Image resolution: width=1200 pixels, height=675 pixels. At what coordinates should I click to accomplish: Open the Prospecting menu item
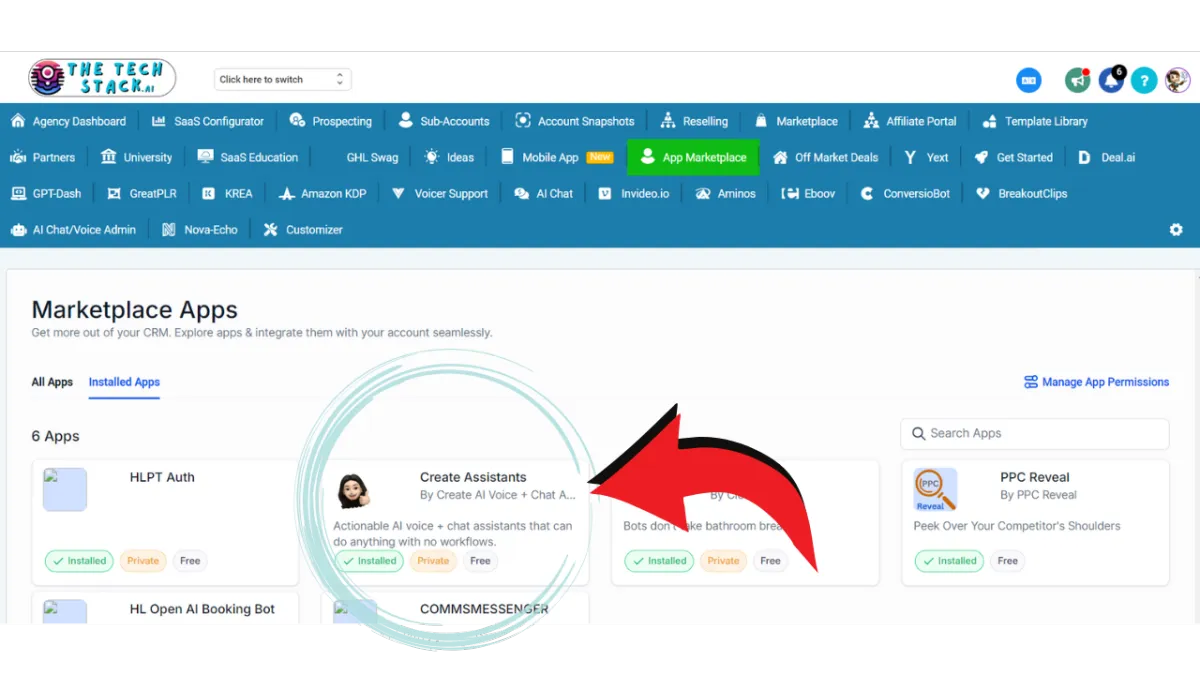331,121
